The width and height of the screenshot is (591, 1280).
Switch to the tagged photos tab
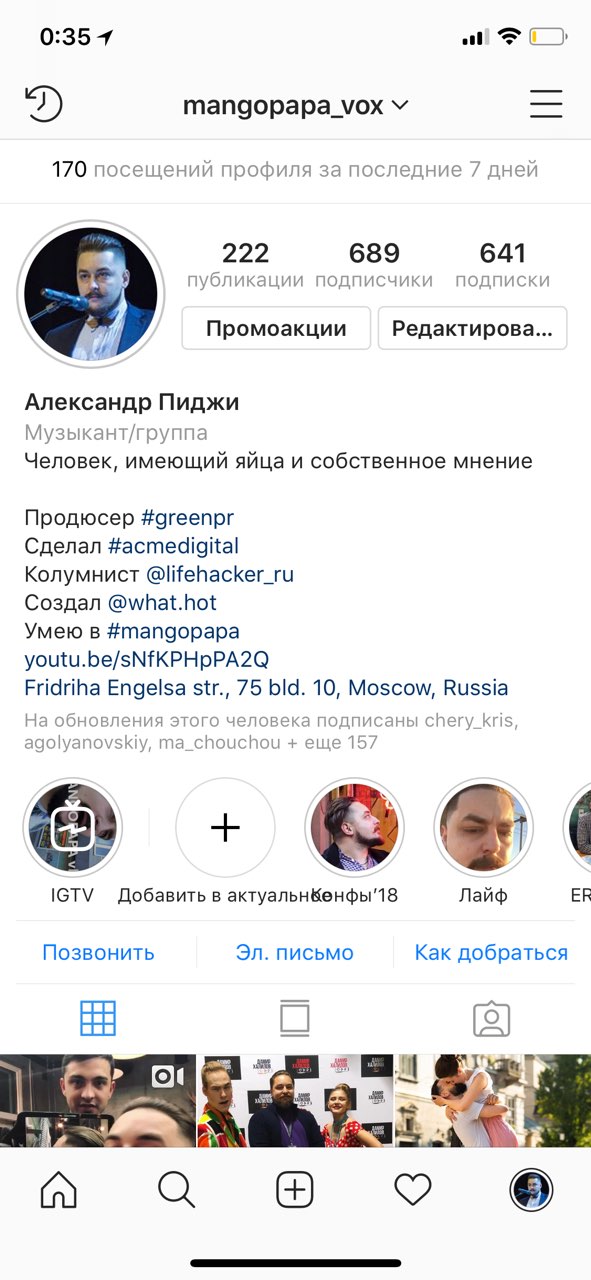(x=491, y=1018)
